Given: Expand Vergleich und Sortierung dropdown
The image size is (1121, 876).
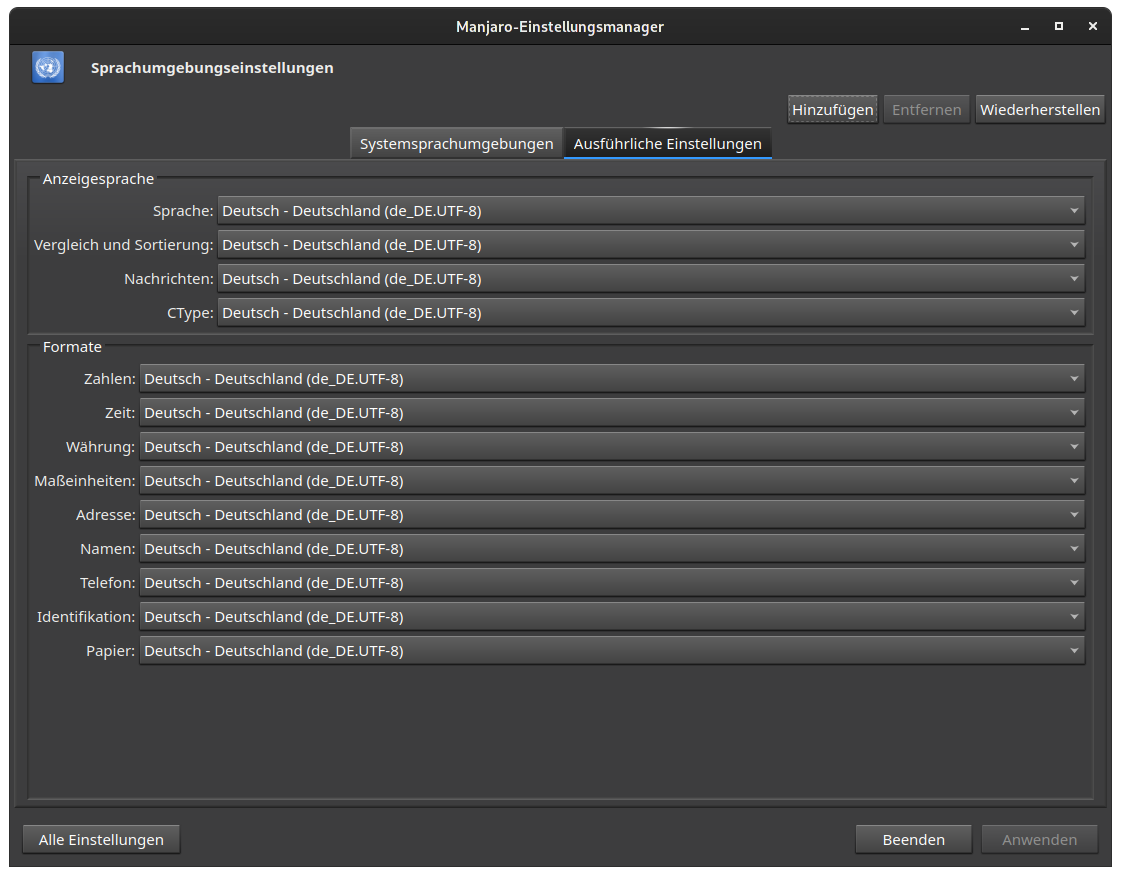Looking at the screenshot, I should 650,245.
